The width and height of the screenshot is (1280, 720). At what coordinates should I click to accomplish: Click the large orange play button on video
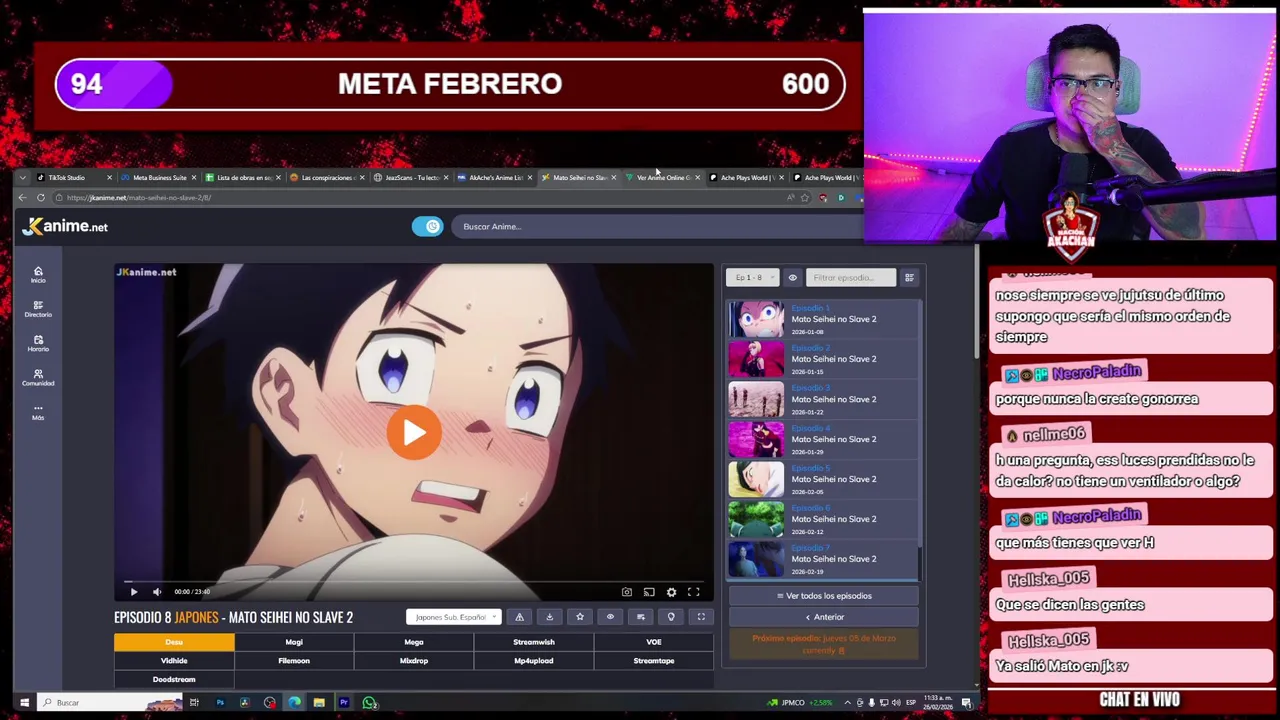coord(414,432)
